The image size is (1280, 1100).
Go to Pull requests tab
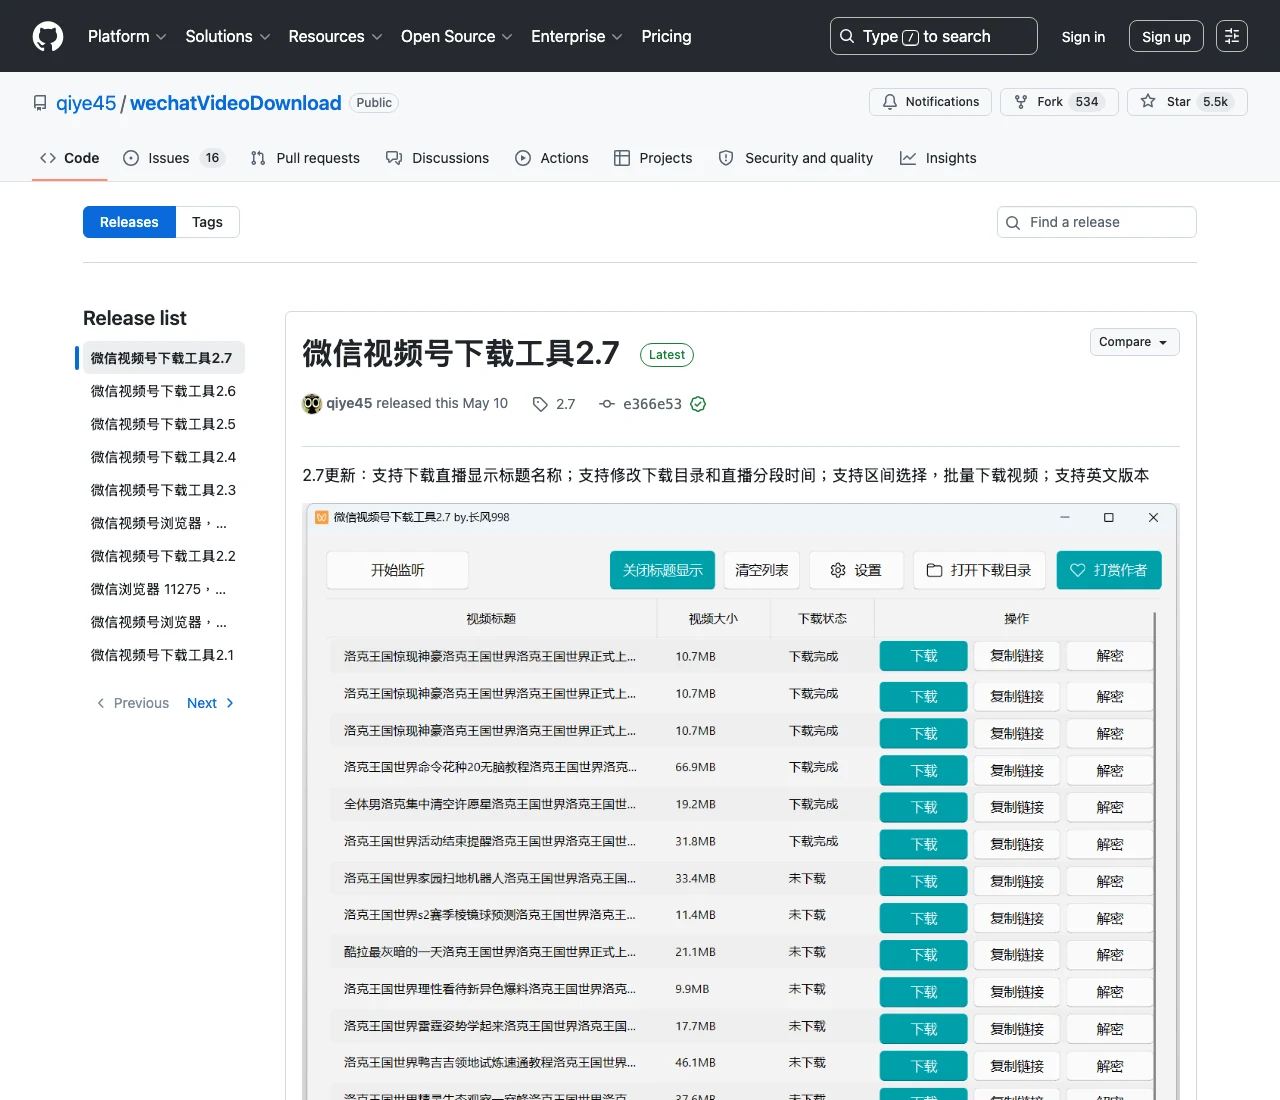pos(305,158)
